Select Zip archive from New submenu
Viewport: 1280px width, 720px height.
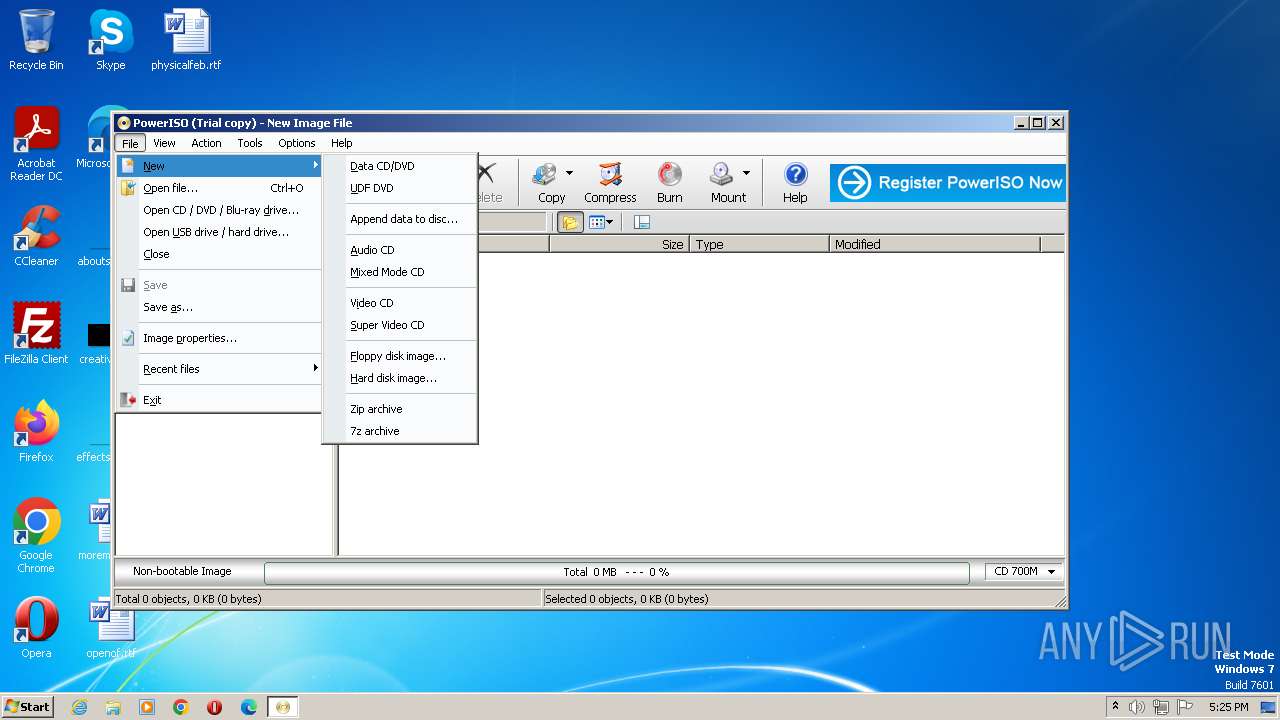click(x=399, y=409)
